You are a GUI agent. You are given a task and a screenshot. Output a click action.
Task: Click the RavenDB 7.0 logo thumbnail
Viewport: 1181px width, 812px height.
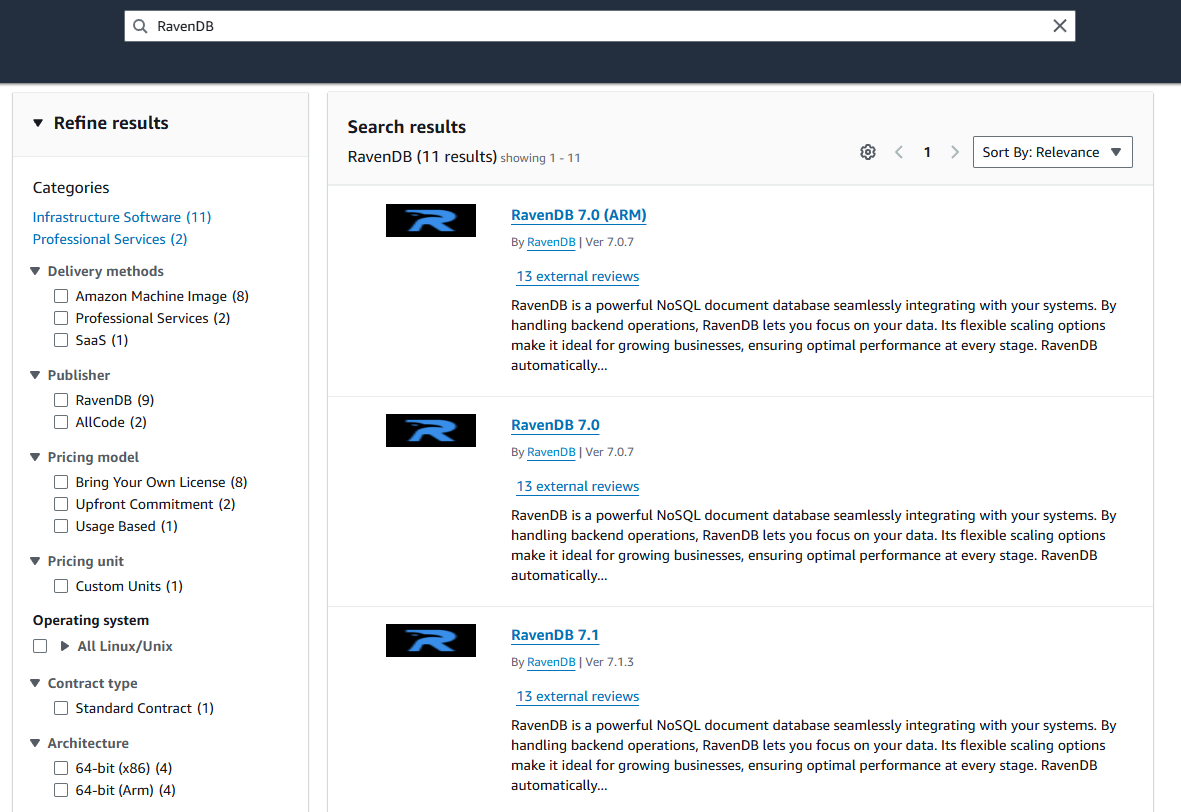431,431
